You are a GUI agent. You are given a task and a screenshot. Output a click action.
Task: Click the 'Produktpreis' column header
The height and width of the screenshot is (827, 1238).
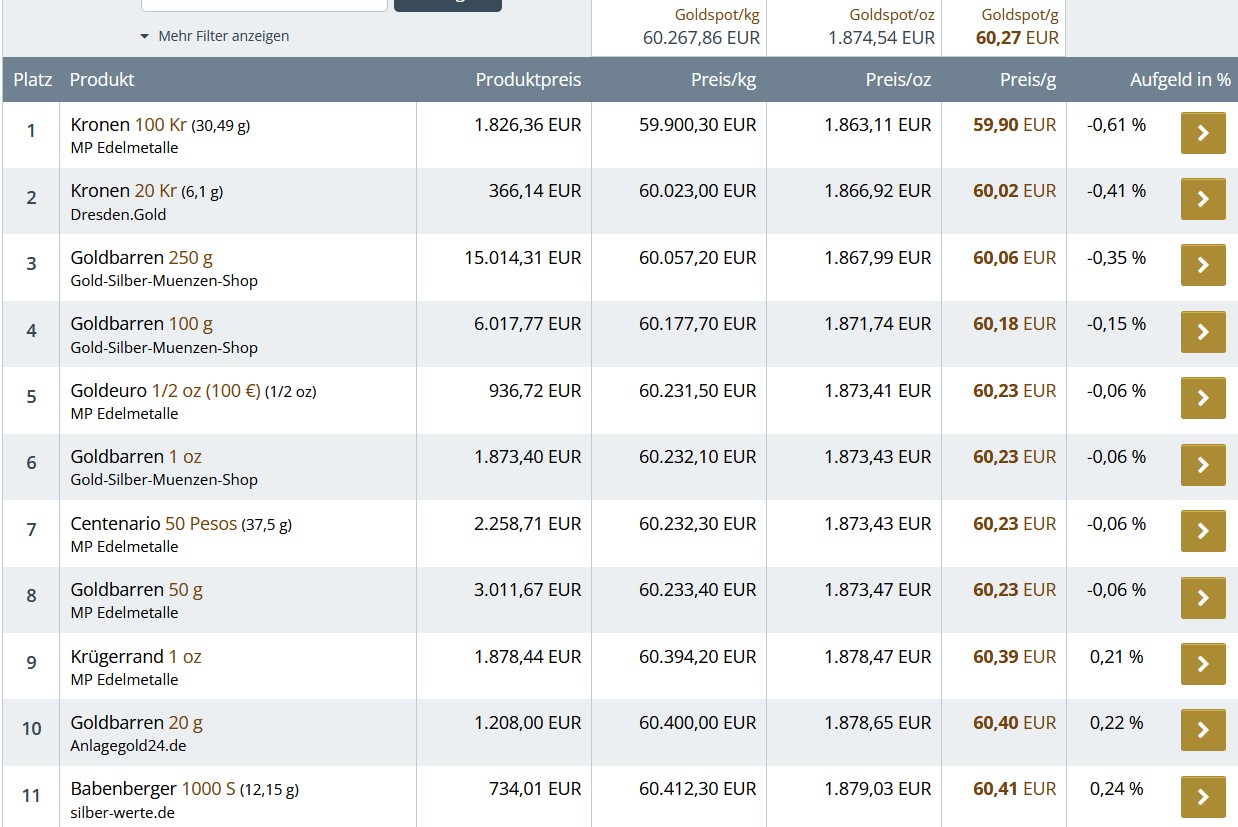[528, 80]
